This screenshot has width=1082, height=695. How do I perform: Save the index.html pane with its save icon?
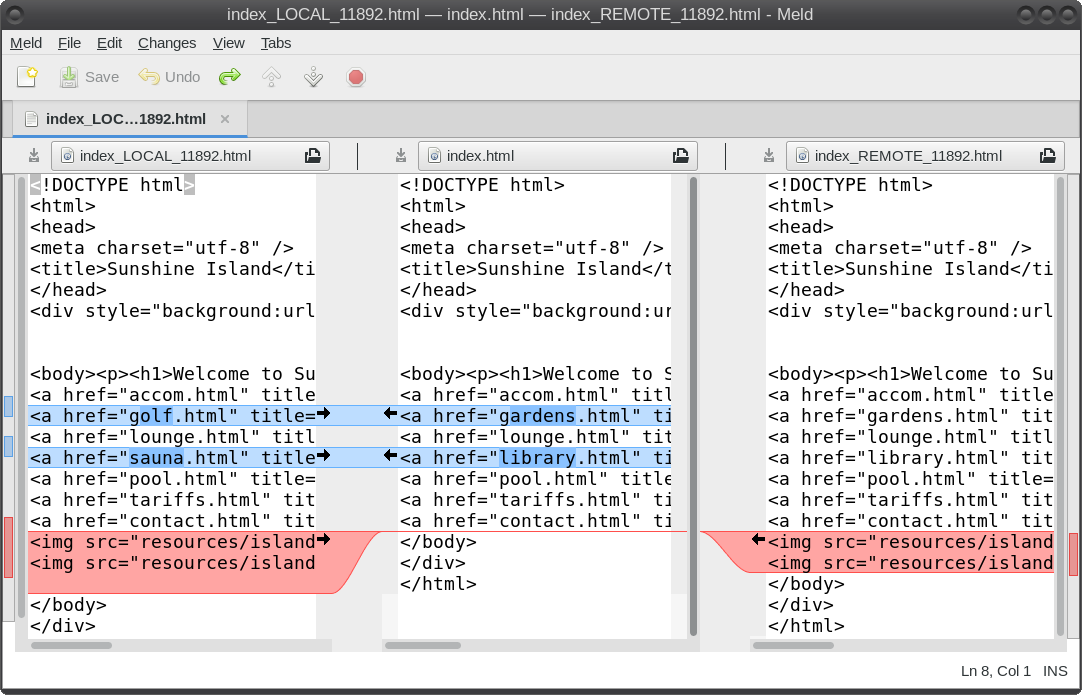[x=401, y=156]
